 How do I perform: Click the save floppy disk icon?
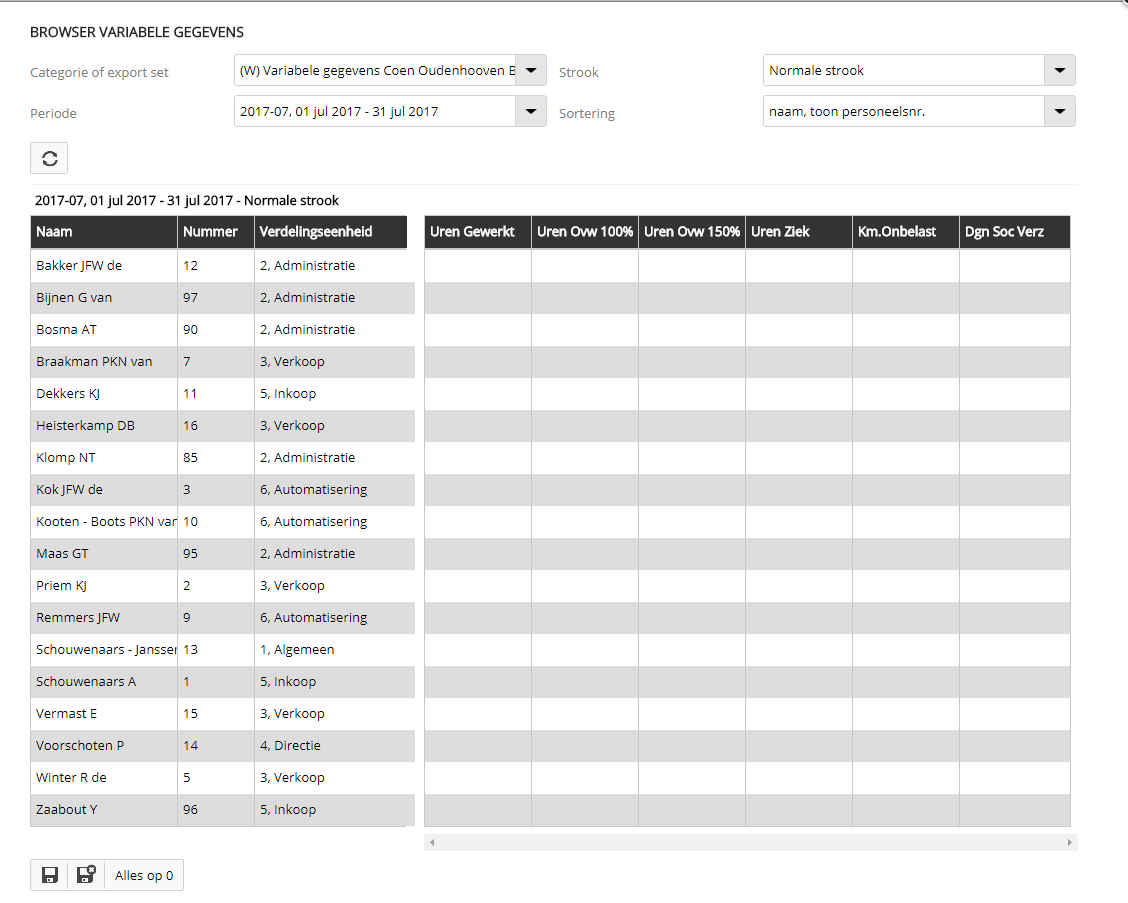[x=49, y=876]
